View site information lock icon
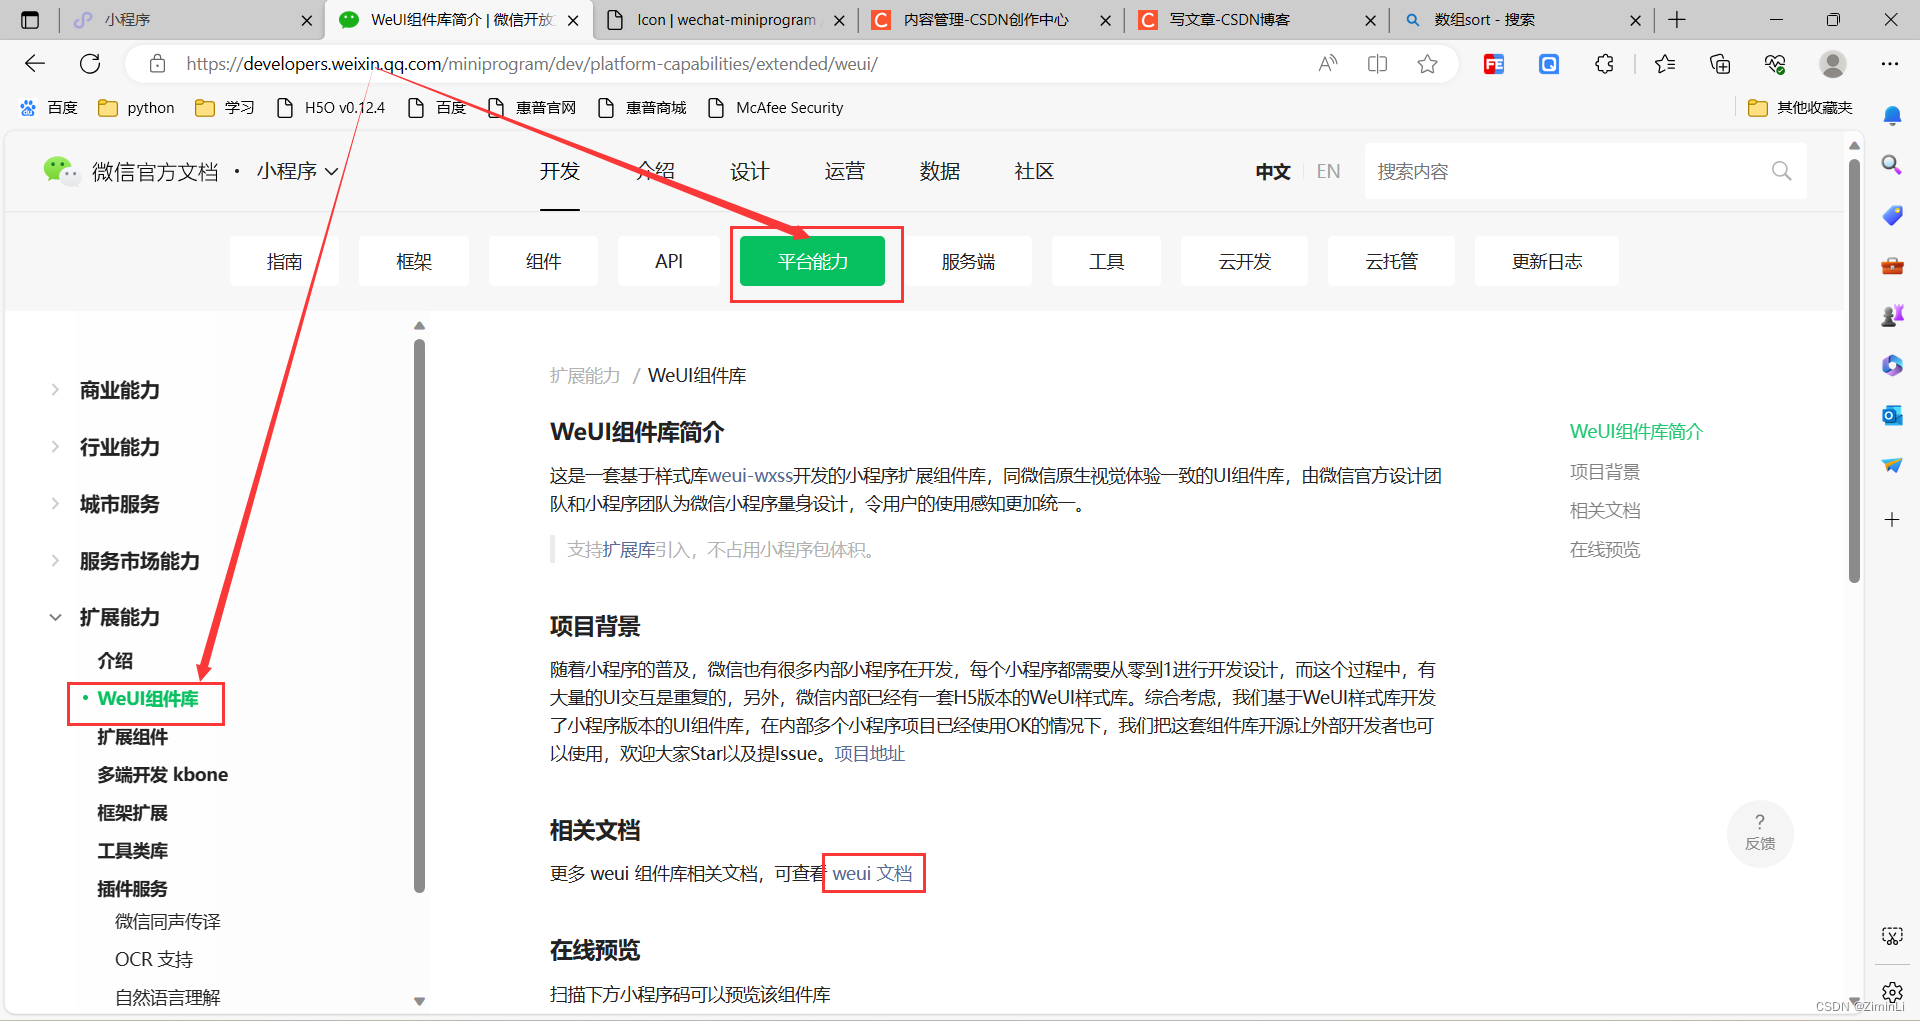The height and width of the screenshot is (1021, 1920). tap(157, 64)
